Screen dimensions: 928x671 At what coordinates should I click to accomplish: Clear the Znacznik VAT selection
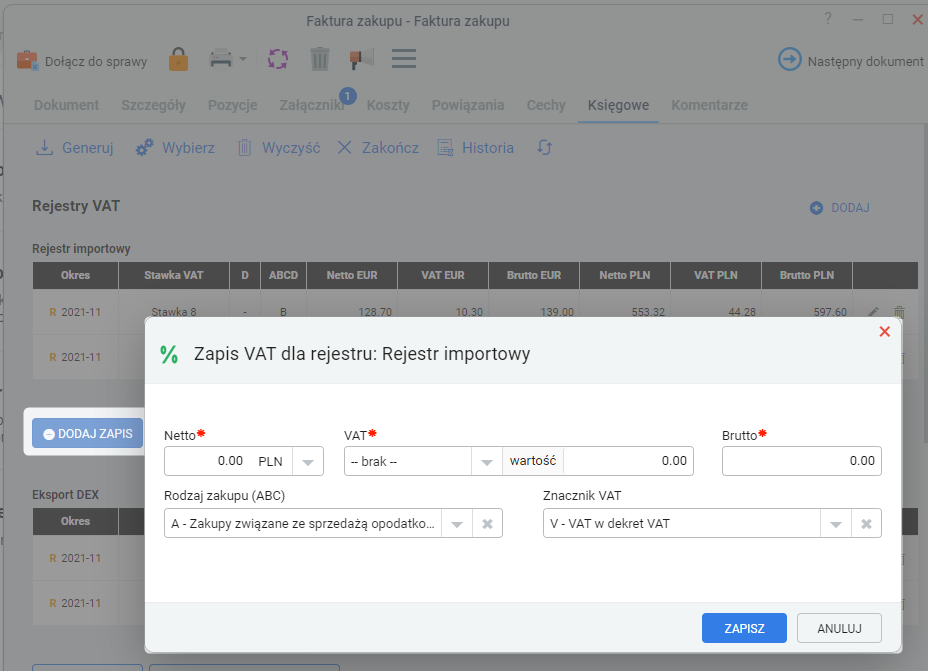pyautogui.click(x=866, y=524)
